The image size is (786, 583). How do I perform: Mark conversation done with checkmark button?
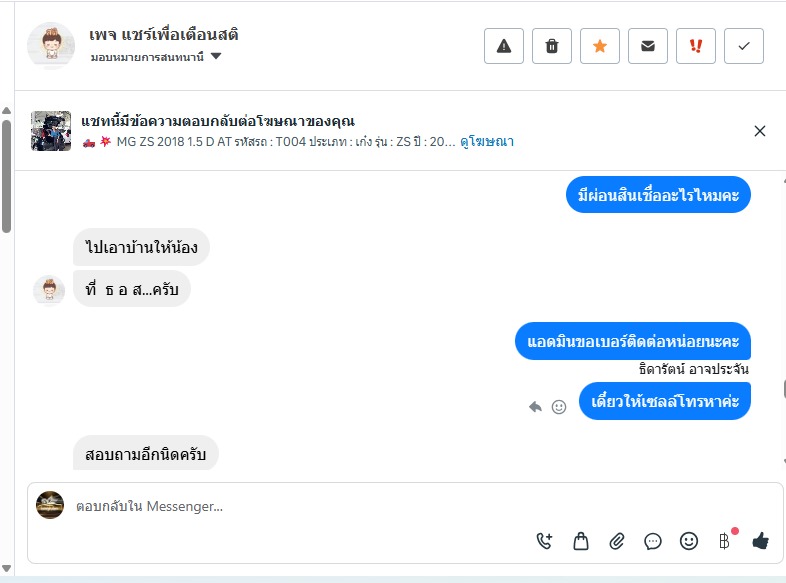pyautogui.click(x=744, y=46)
